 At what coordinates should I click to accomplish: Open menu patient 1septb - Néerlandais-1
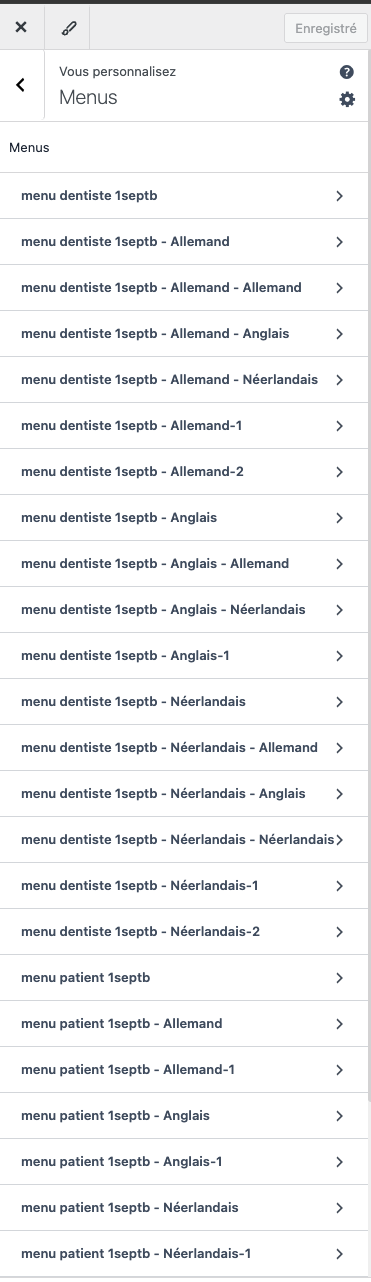(x=185, y=1254)
